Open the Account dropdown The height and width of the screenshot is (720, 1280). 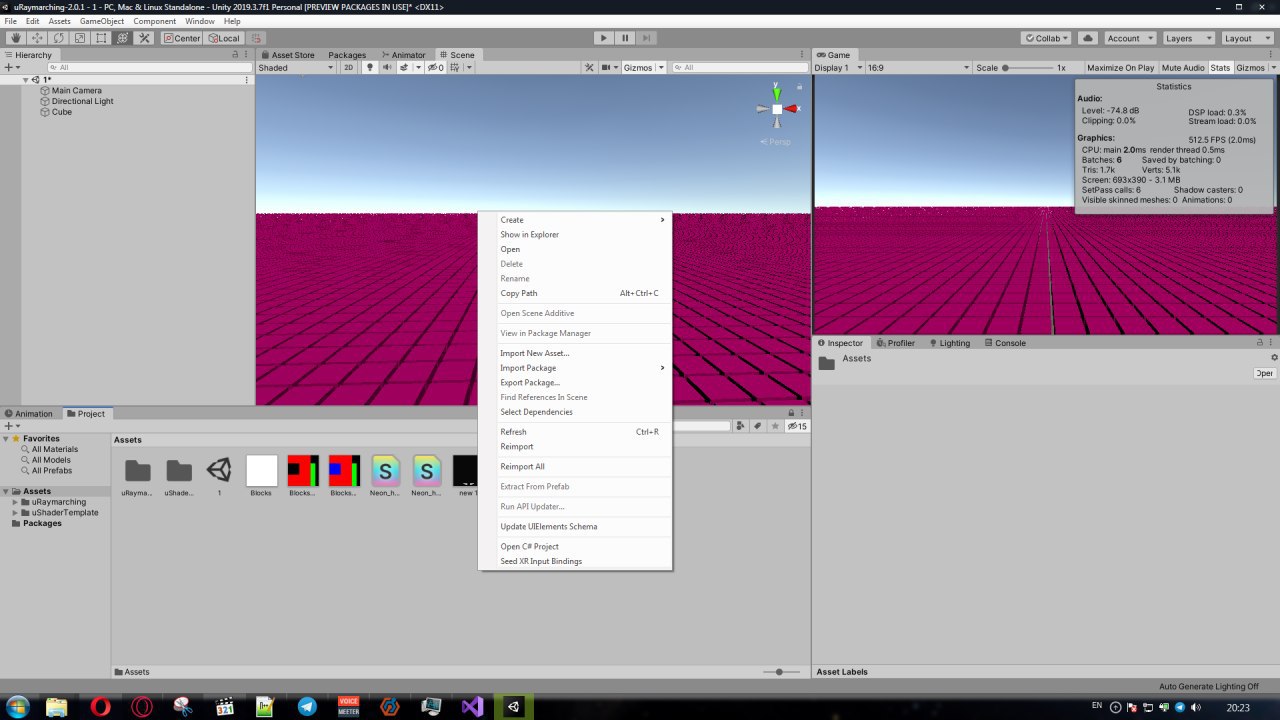pos(1129,38)
